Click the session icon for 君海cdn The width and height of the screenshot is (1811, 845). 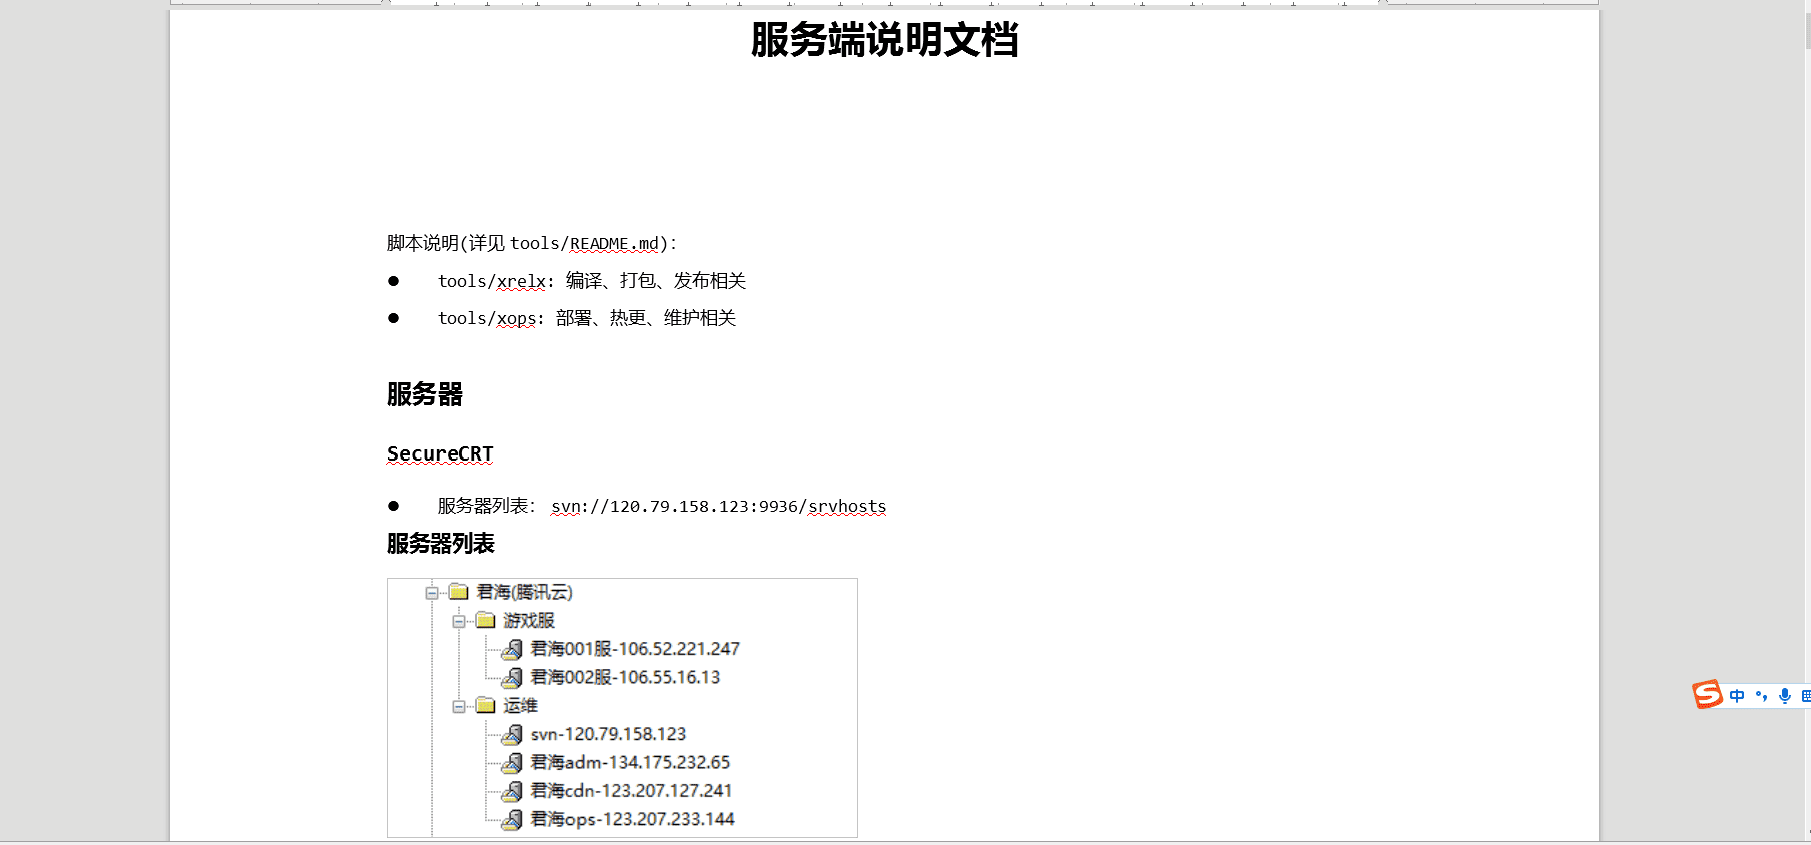(512, 790)
